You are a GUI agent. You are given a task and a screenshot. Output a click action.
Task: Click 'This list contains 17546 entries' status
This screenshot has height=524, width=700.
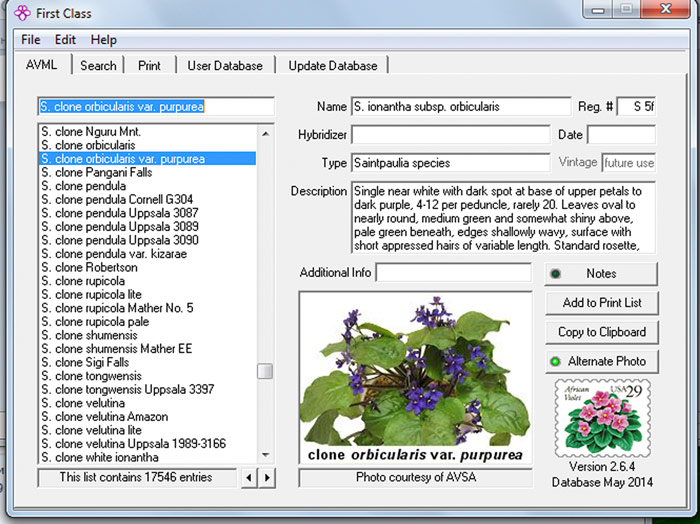click(x=137, y=477)
